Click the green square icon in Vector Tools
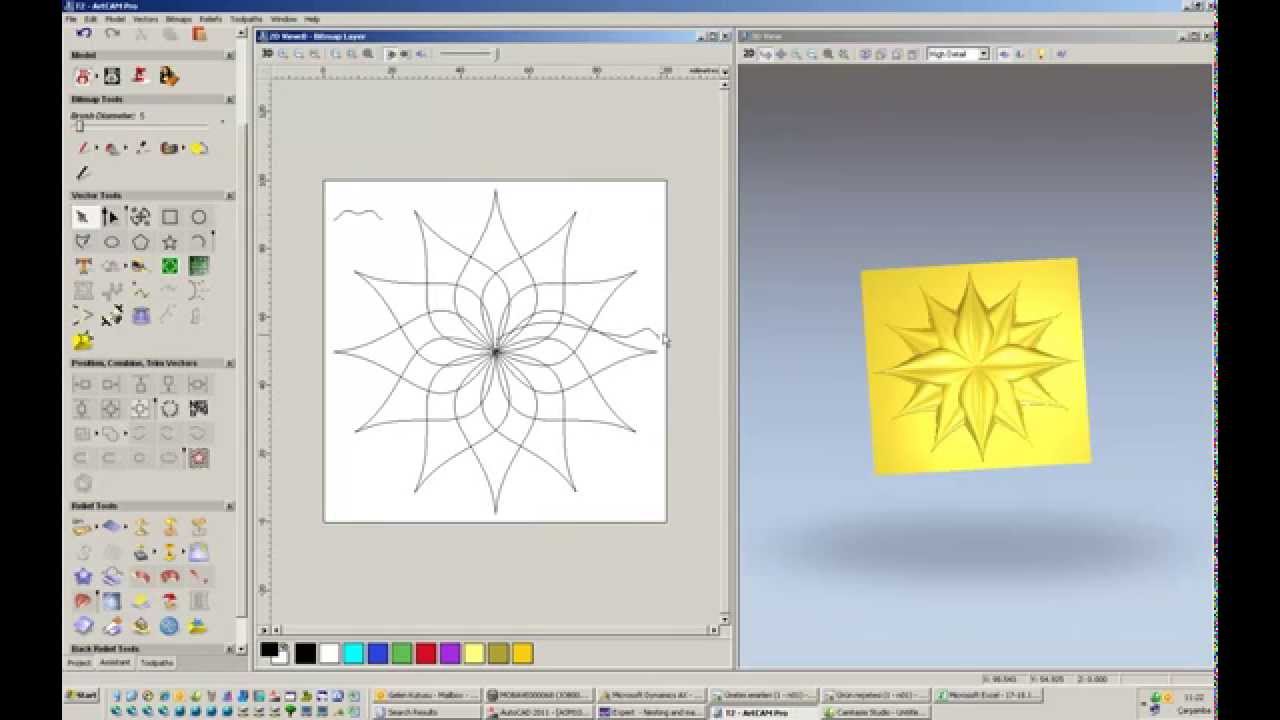This screenshot has height=720, width=1280. click(x=170, y=266)
